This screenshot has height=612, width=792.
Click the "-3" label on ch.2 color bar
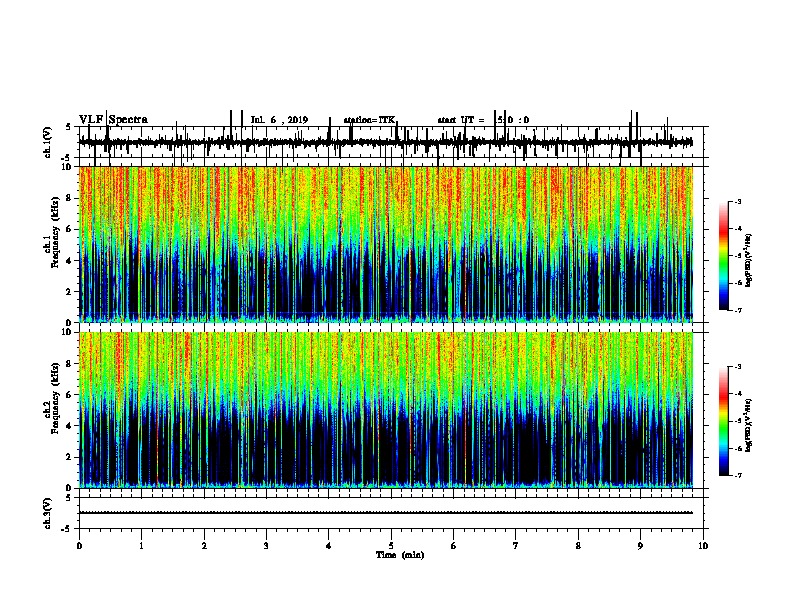737,367
